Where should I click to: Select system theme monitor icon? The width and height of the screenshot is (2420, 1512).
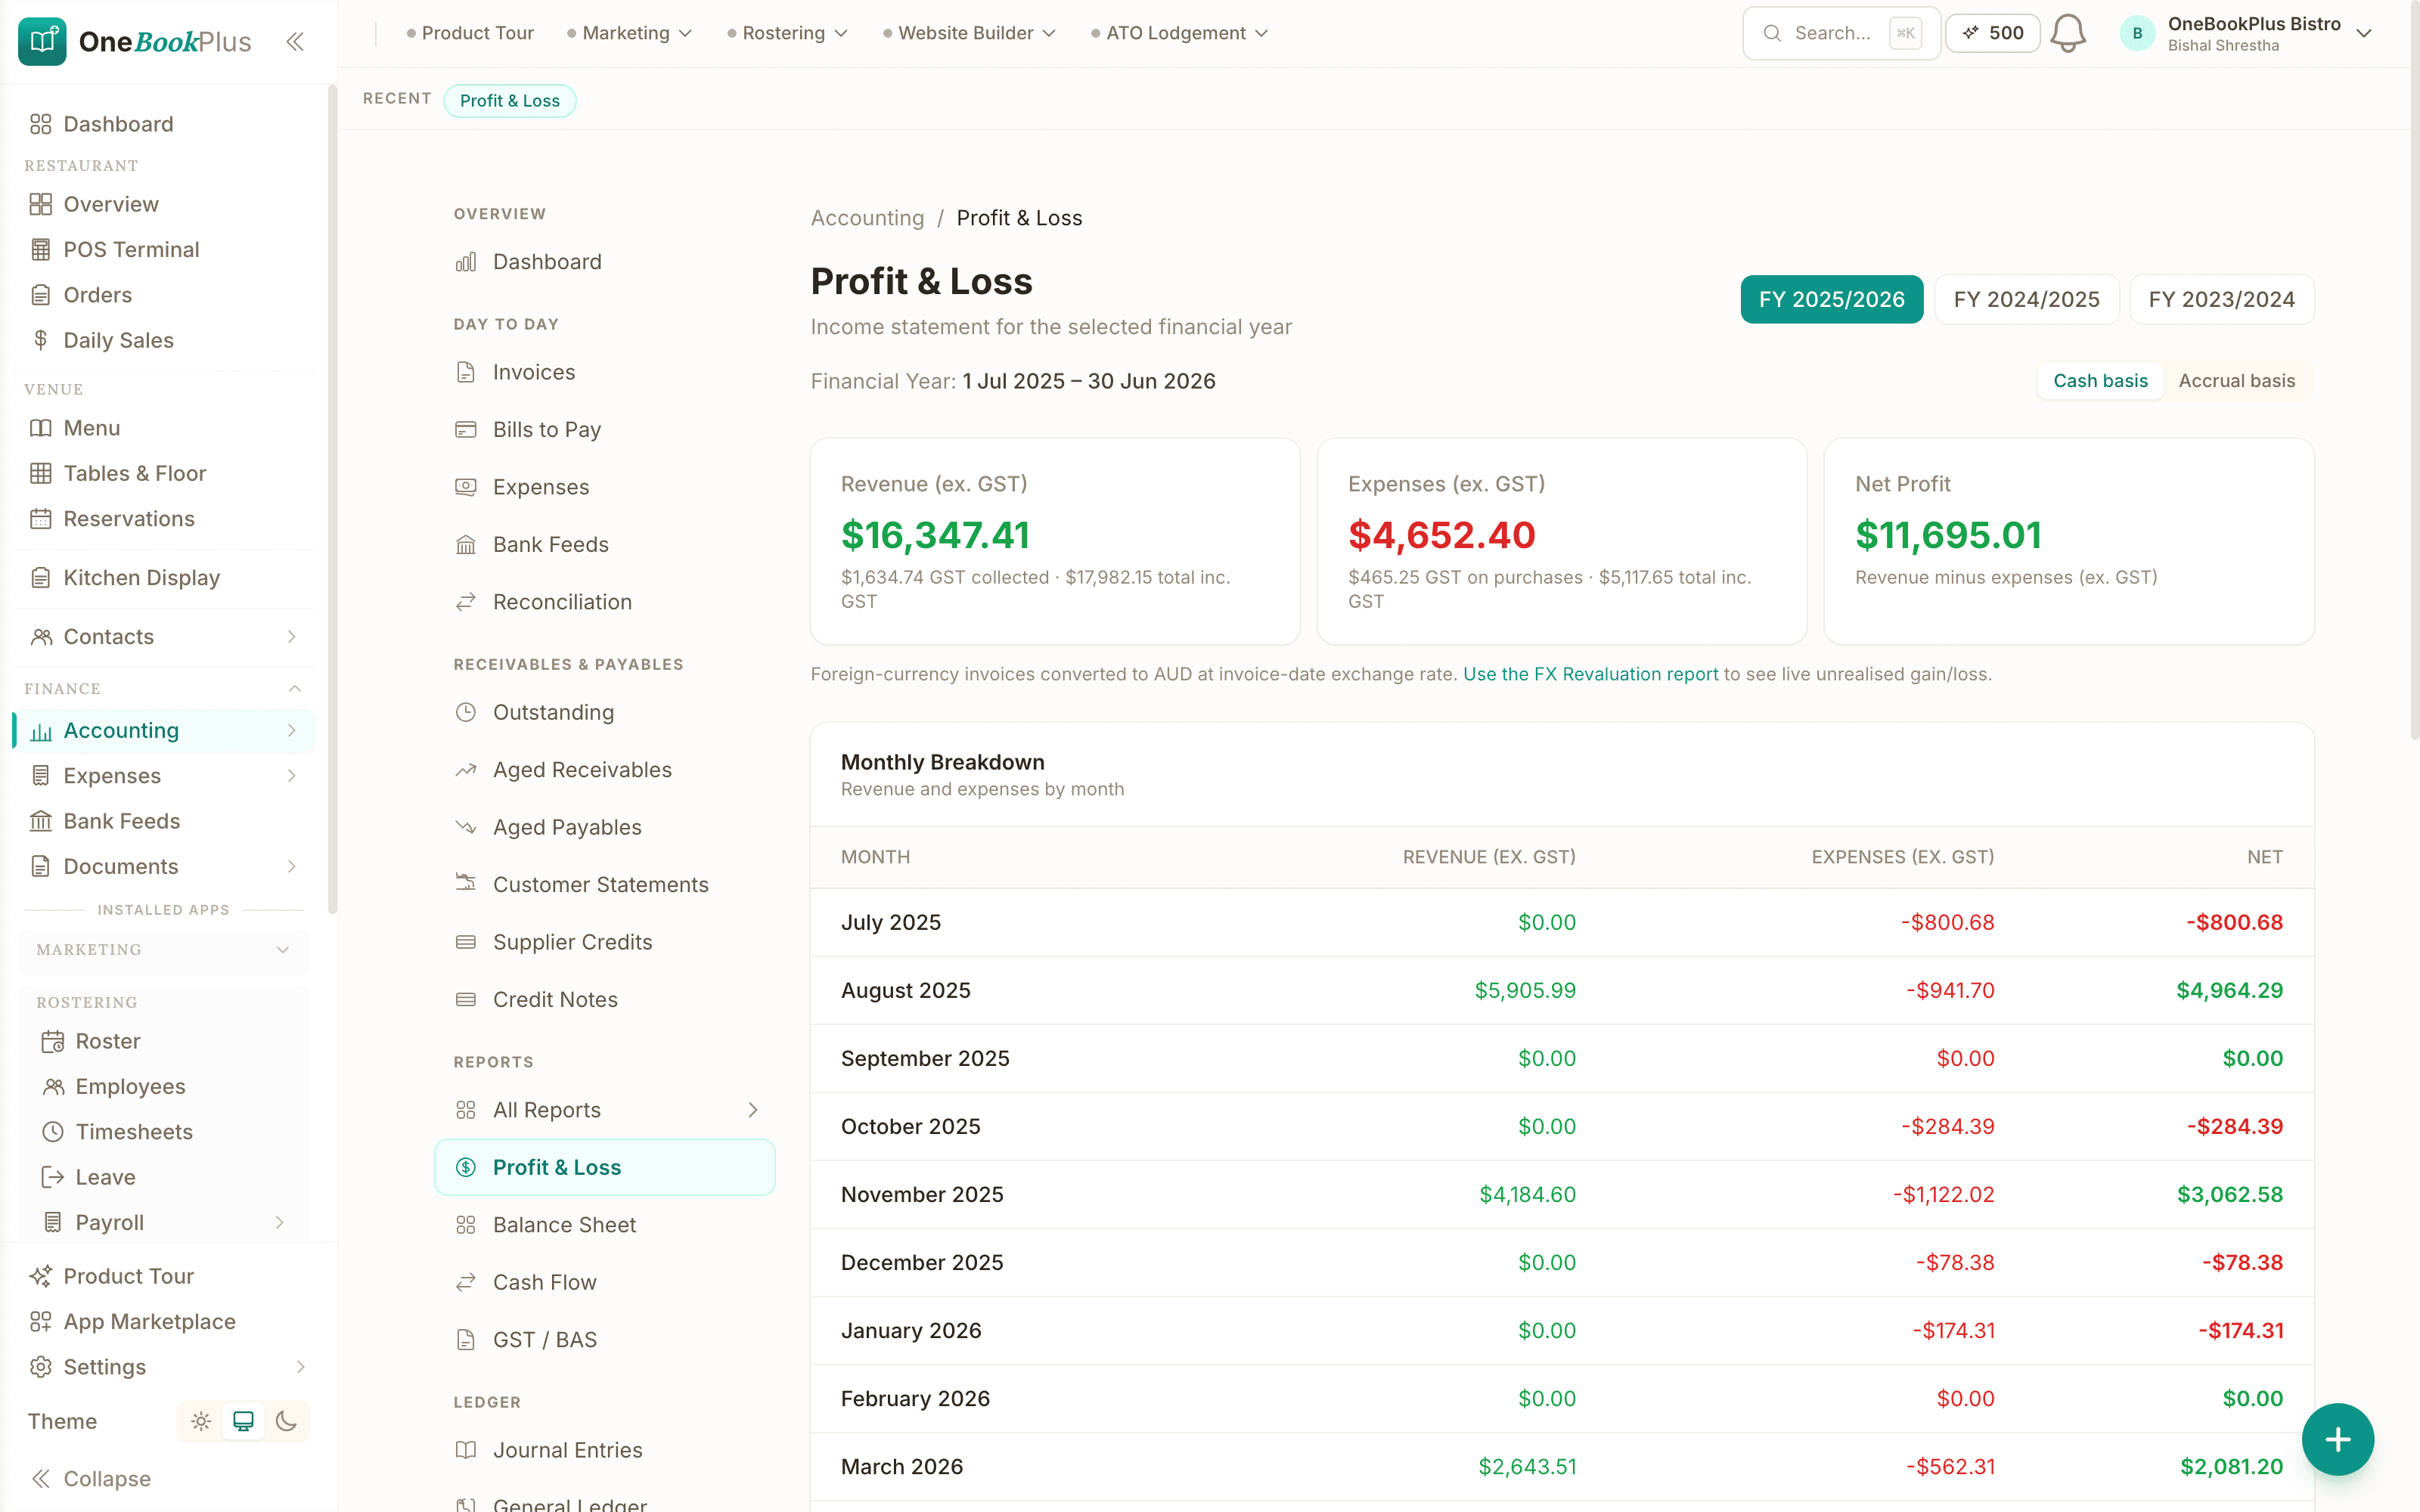click(x=243, y=1421)
